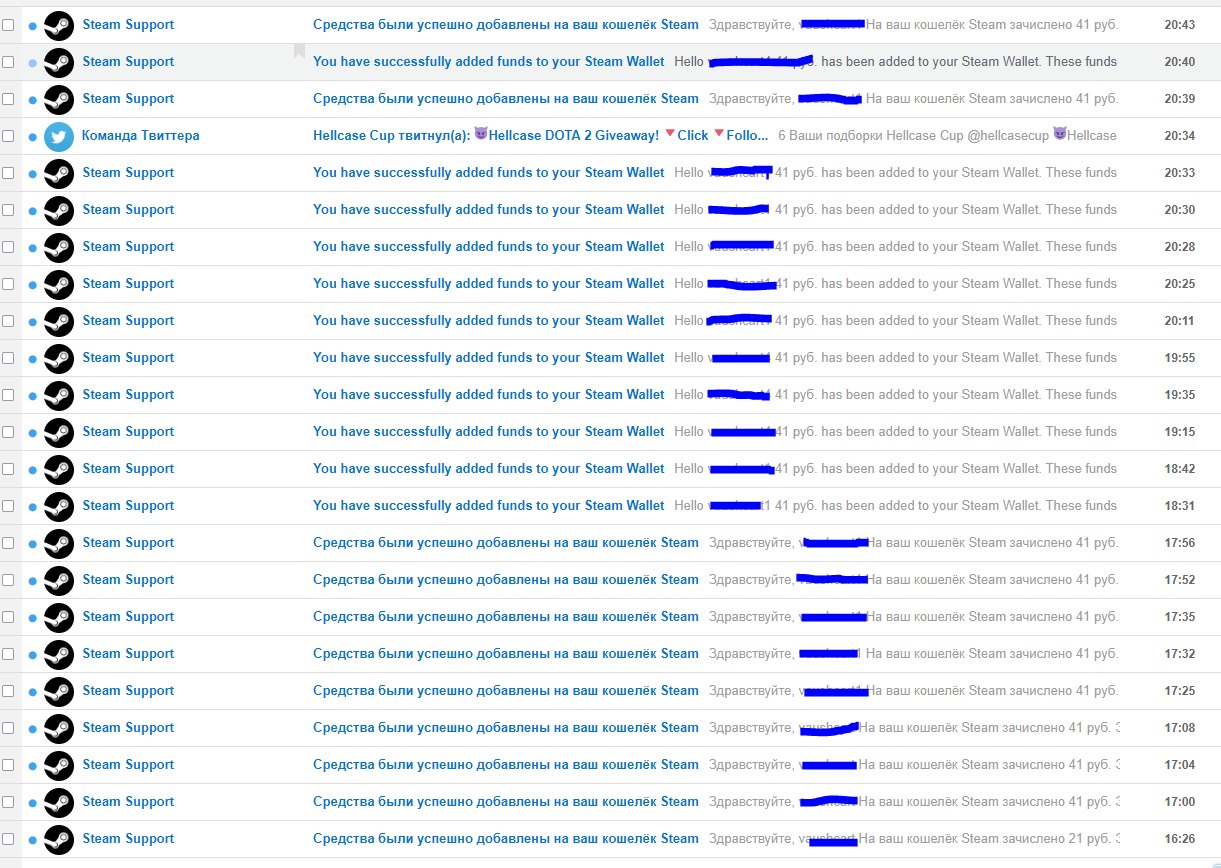Image resolution: width=1221 pixels, height=868 pixels.
Task: Click the preview text of the 17:52 email
Action: click(914, 580)
